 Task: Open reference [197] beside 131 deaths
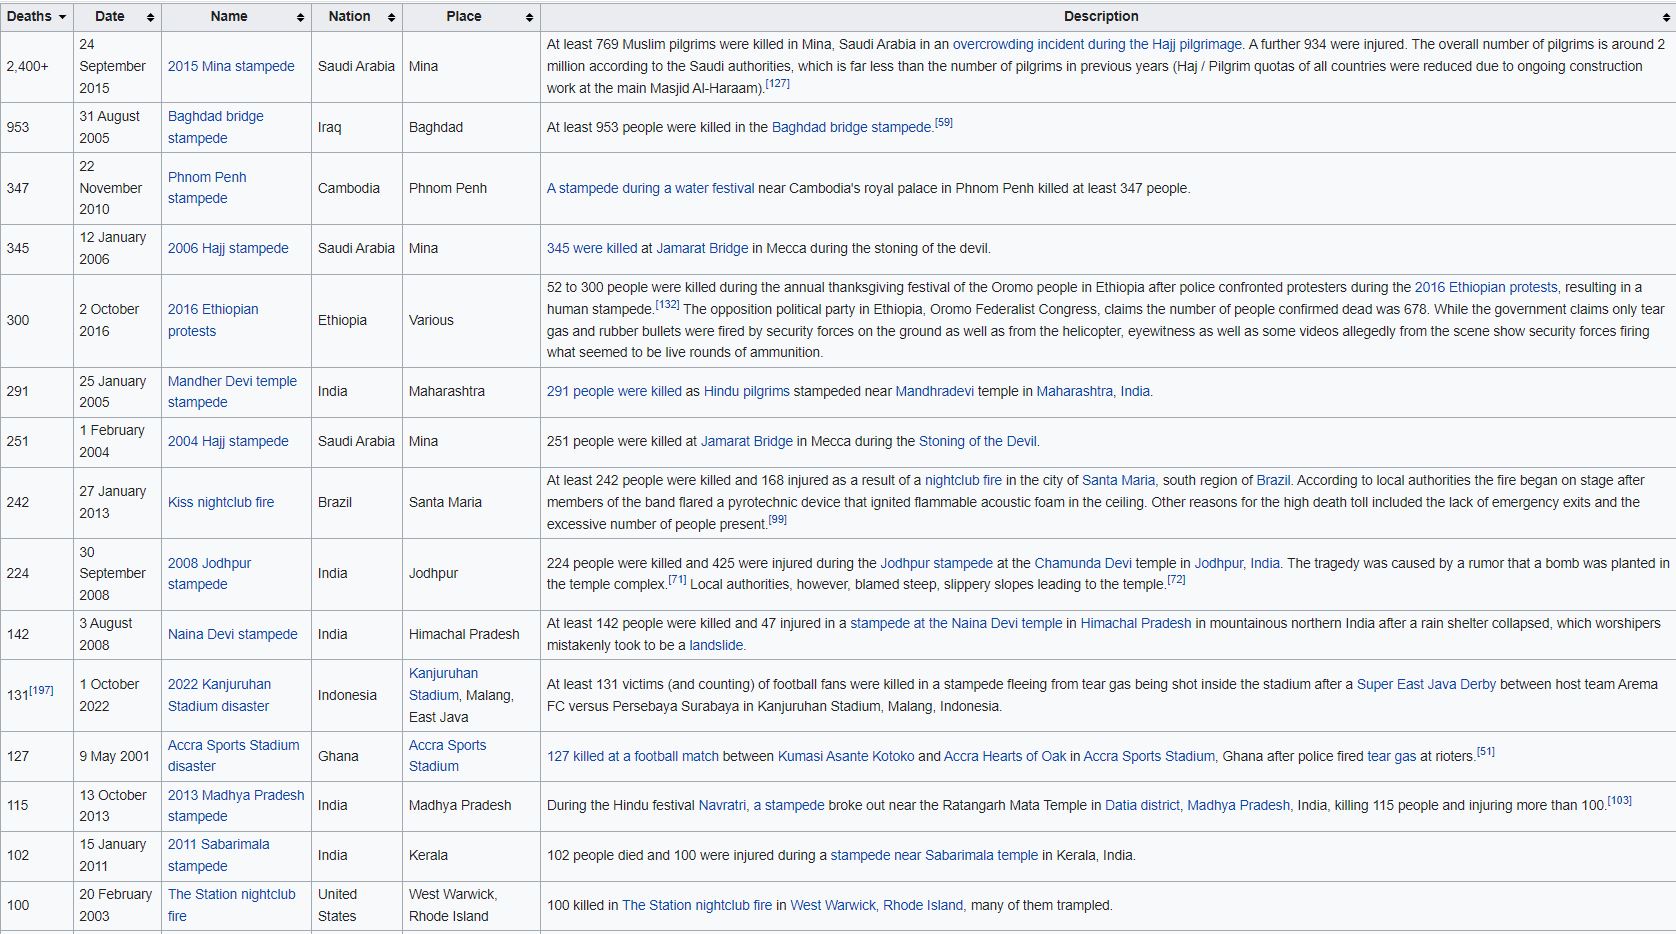tap(41, 690)
